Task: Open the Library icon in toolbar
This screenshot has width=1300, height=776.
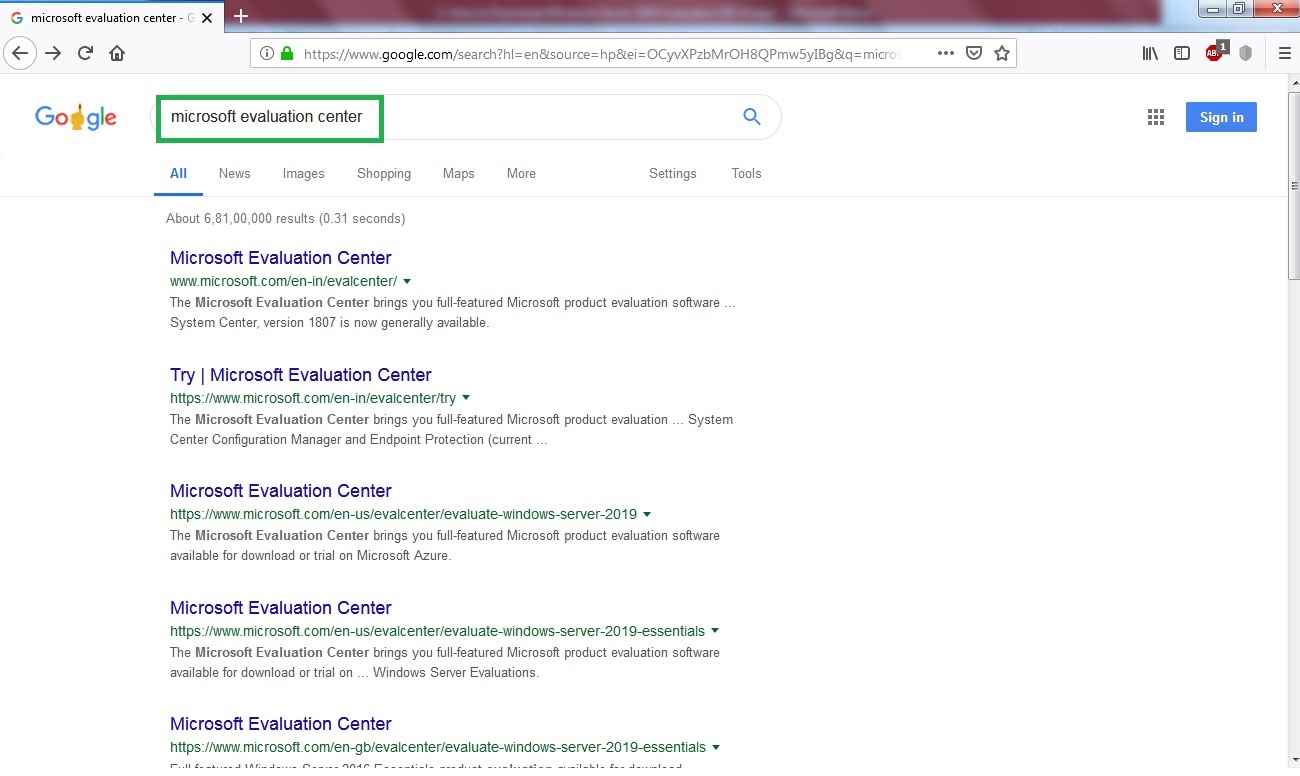Action: [1150, 54]
